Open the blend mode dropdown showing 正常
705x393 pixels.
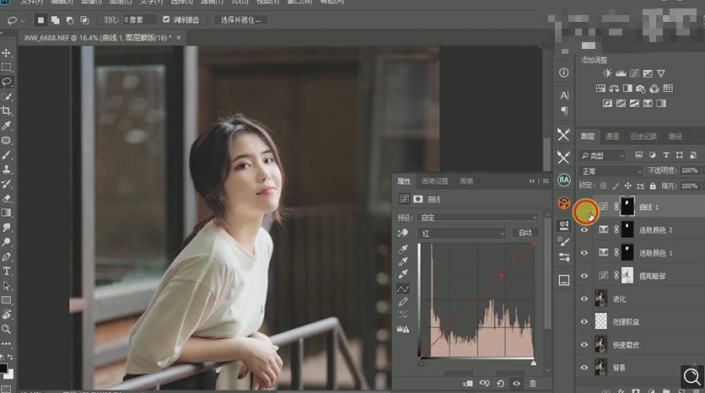point(611,171)
